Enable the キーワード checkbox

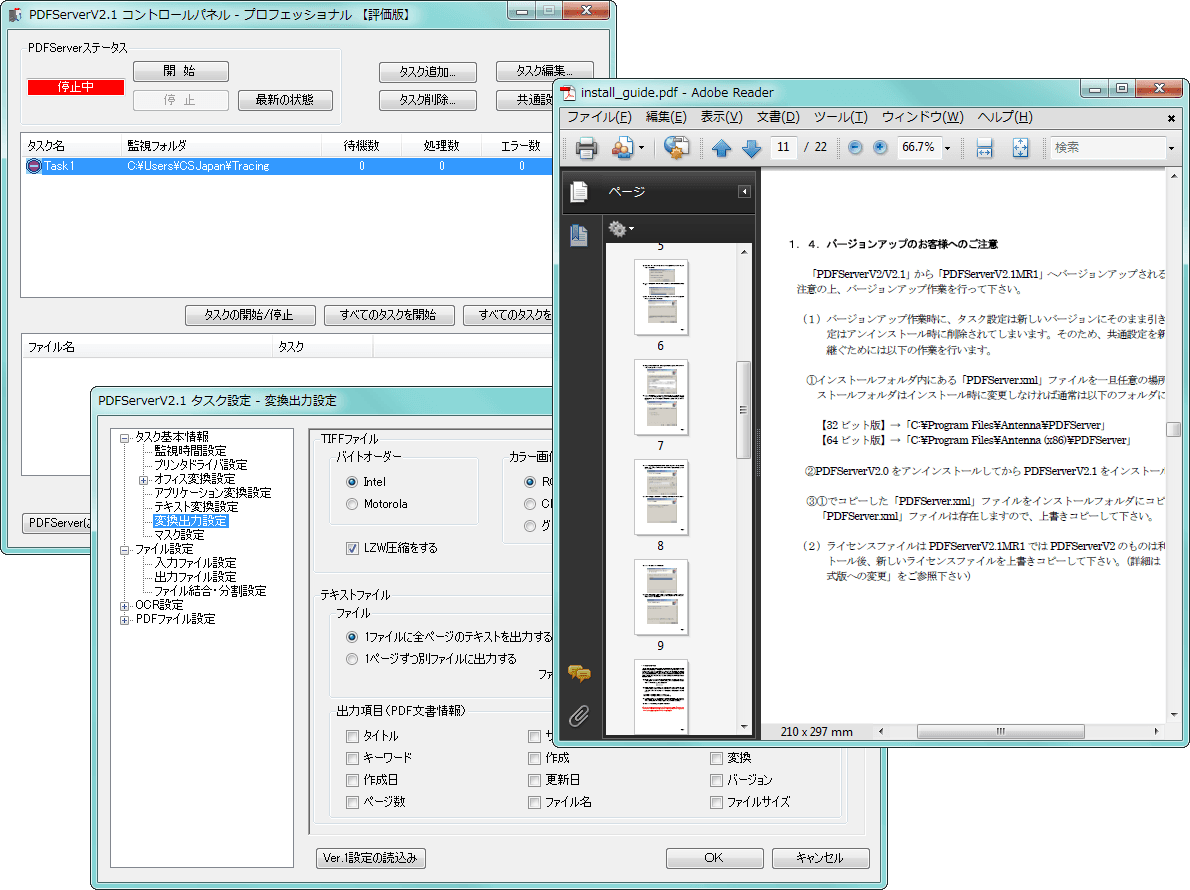pos(352,758)
